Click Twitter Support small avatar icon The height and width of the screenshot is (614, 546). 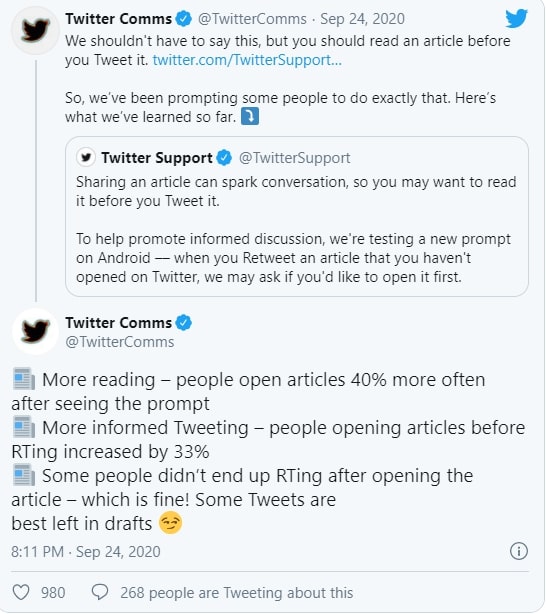86,157
